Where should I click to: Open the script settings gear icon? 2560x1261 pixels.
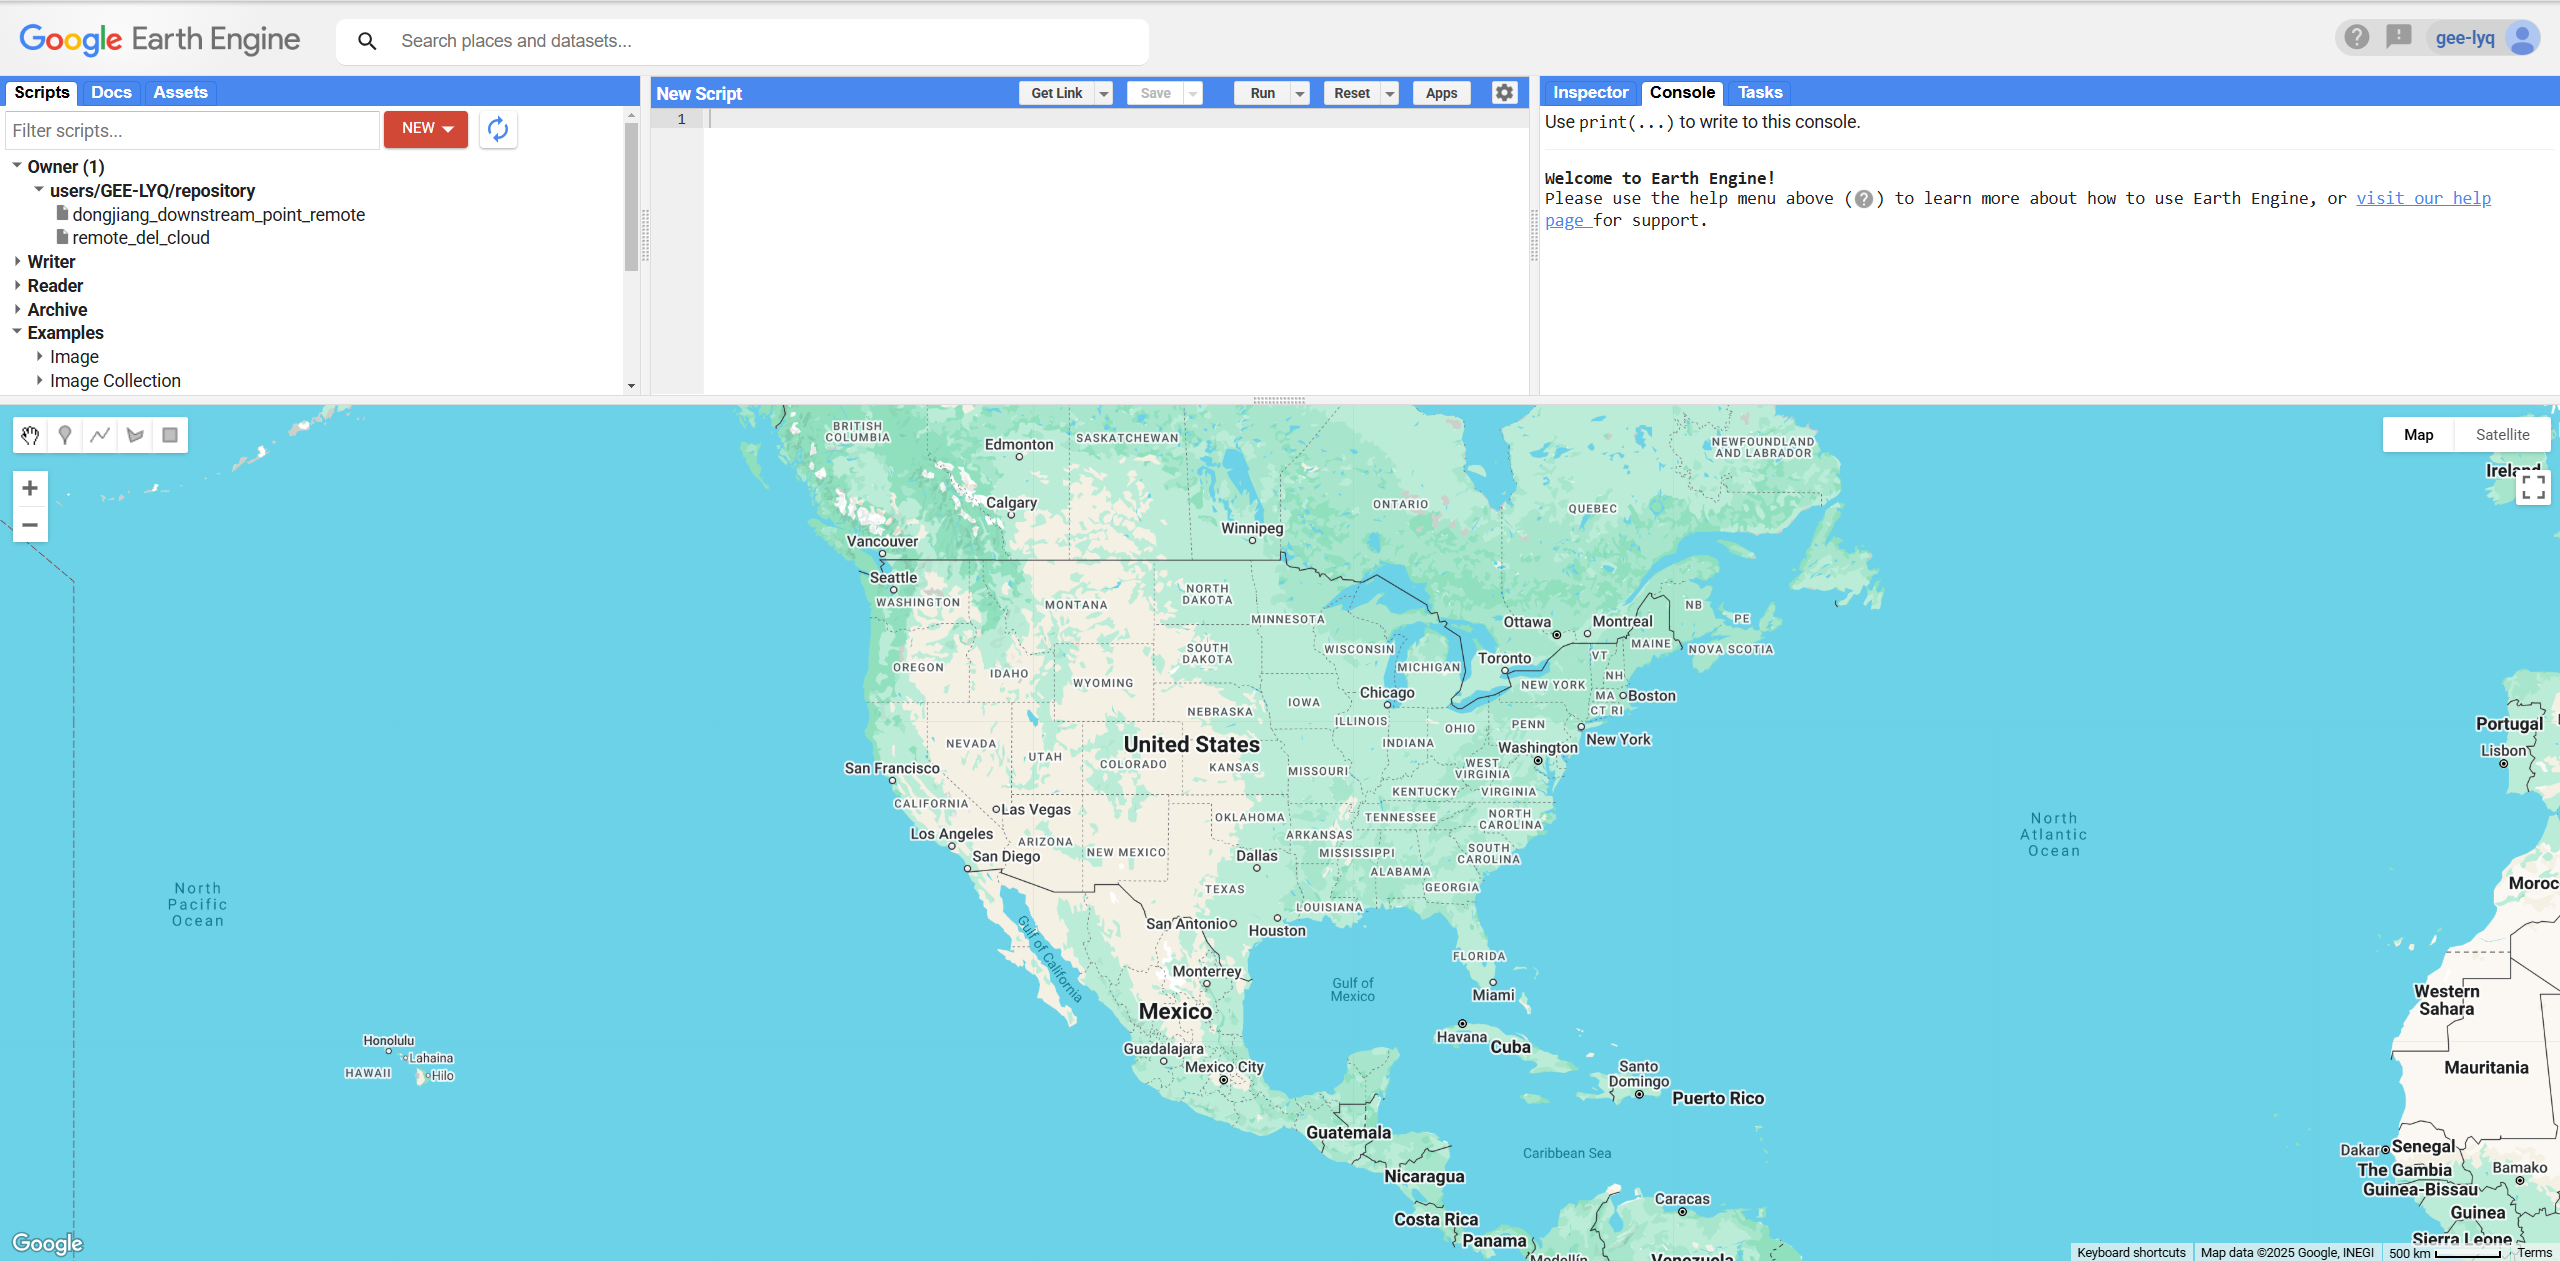1504,93
